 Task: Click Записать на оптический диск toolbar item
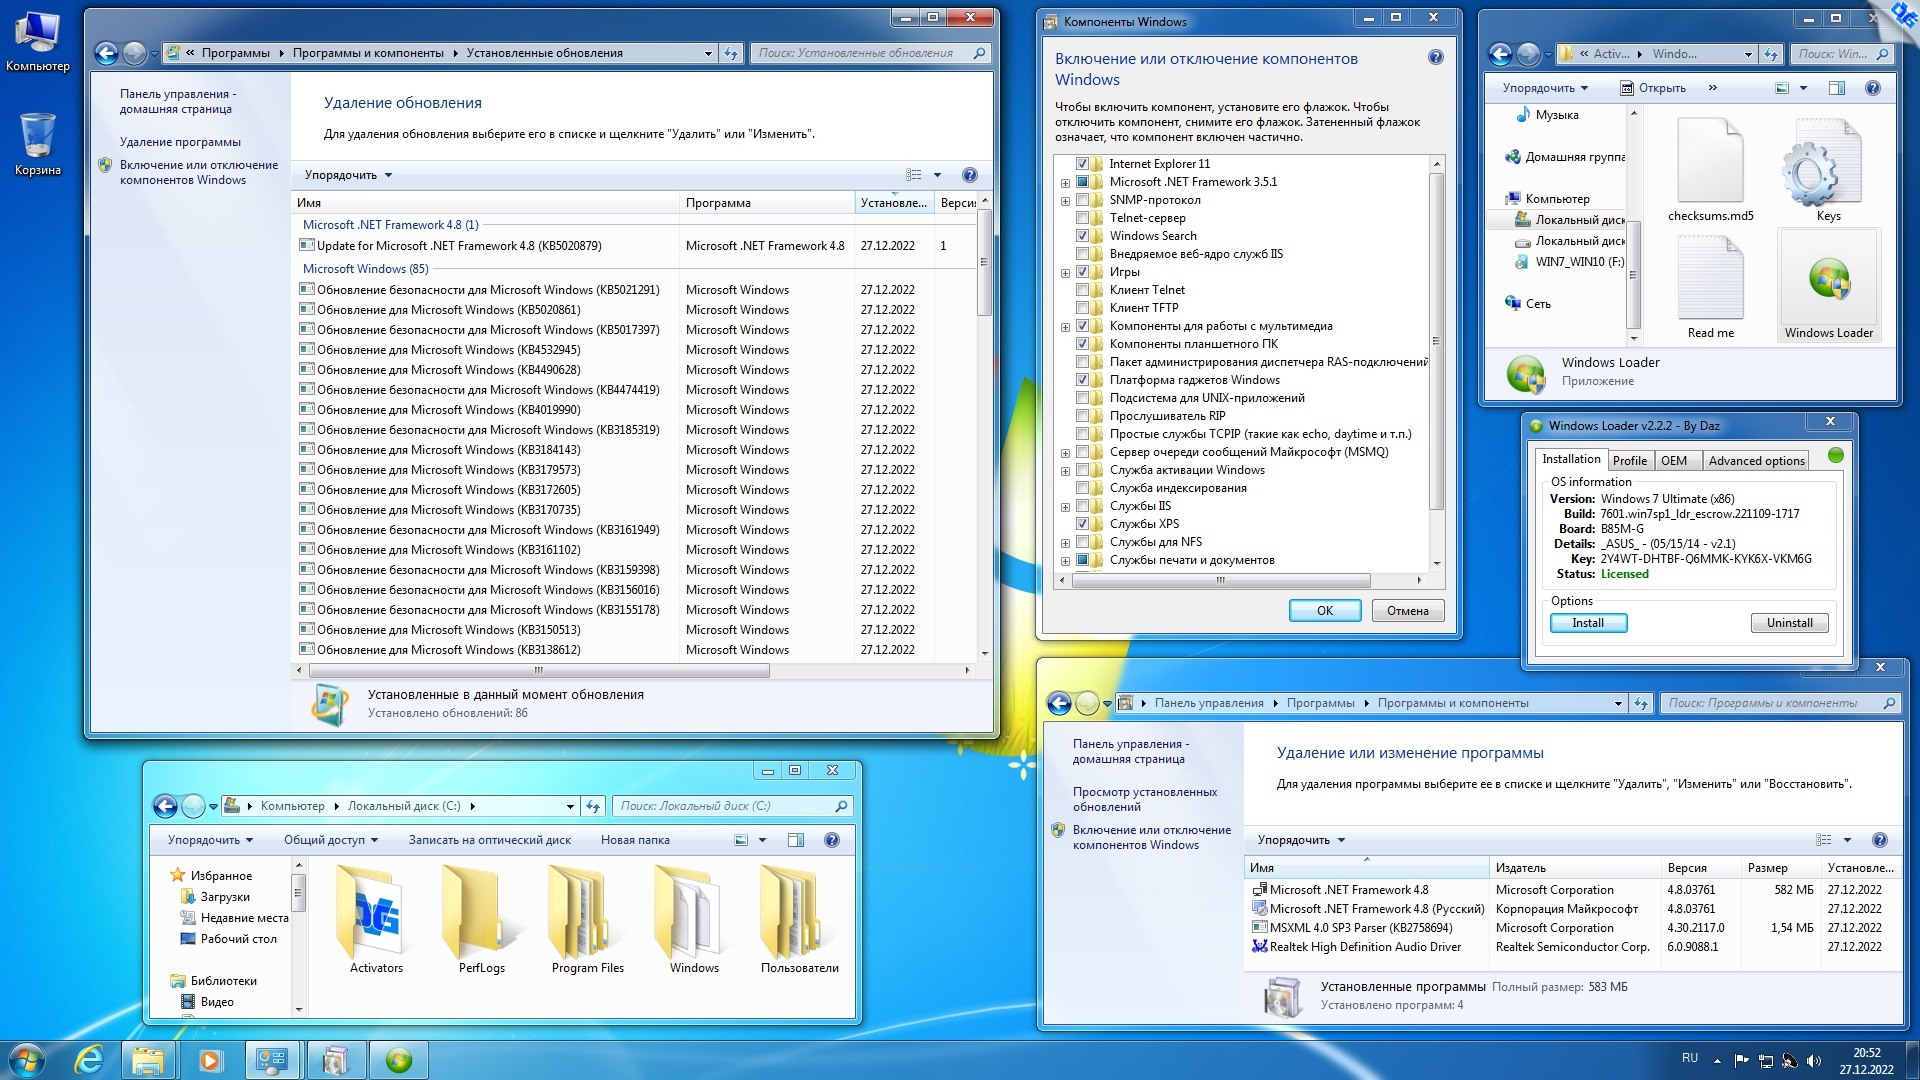point(489,840)
